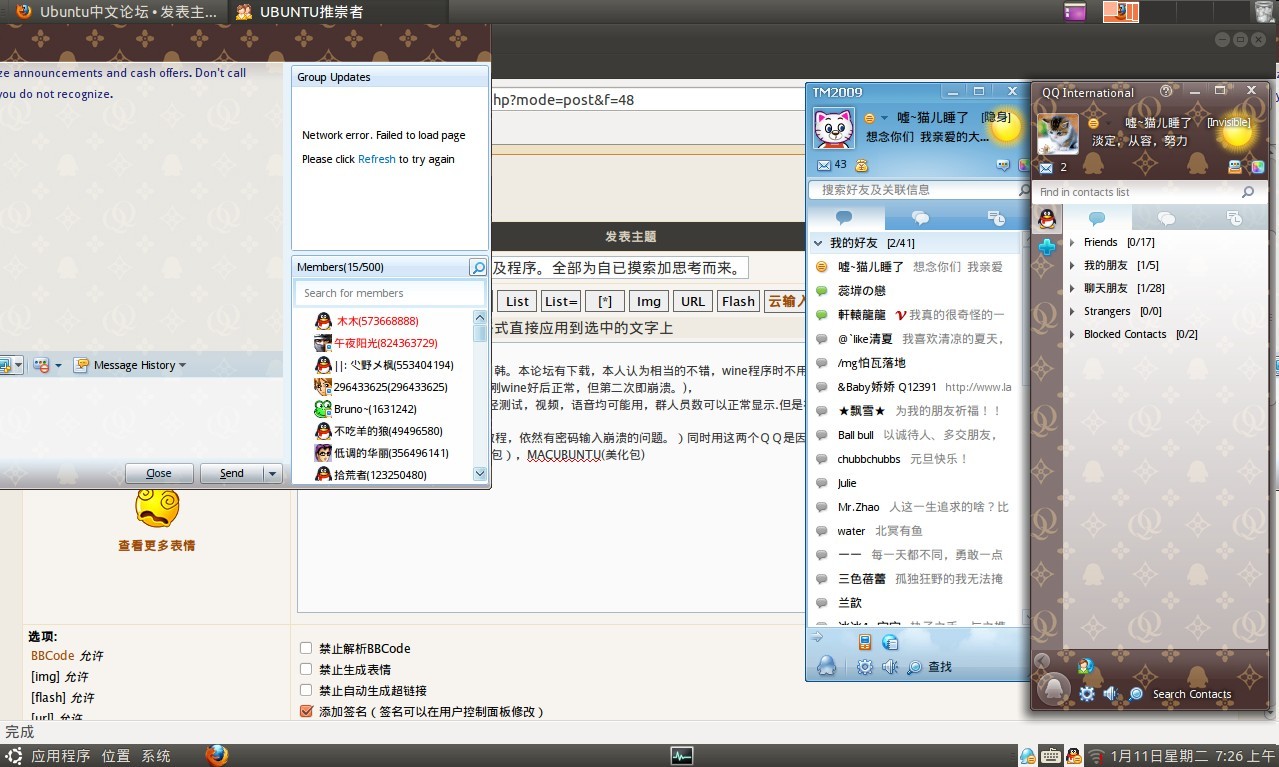Click the penguin icon in QQ International sidebar
The height and width of the screenshot is (767, 1279).
pos(1046,218)
